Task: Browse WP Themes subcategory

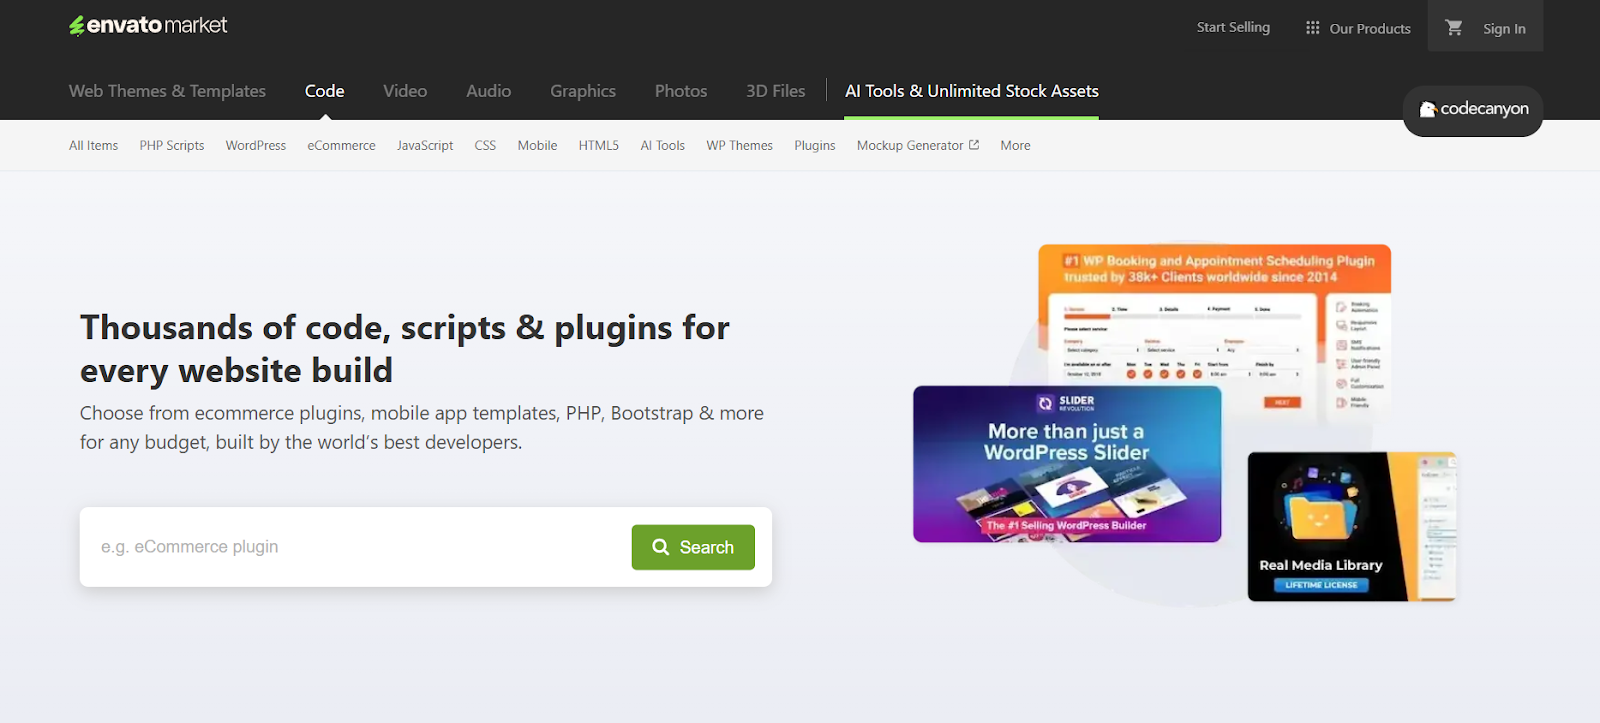Action: tap(739, 145)
